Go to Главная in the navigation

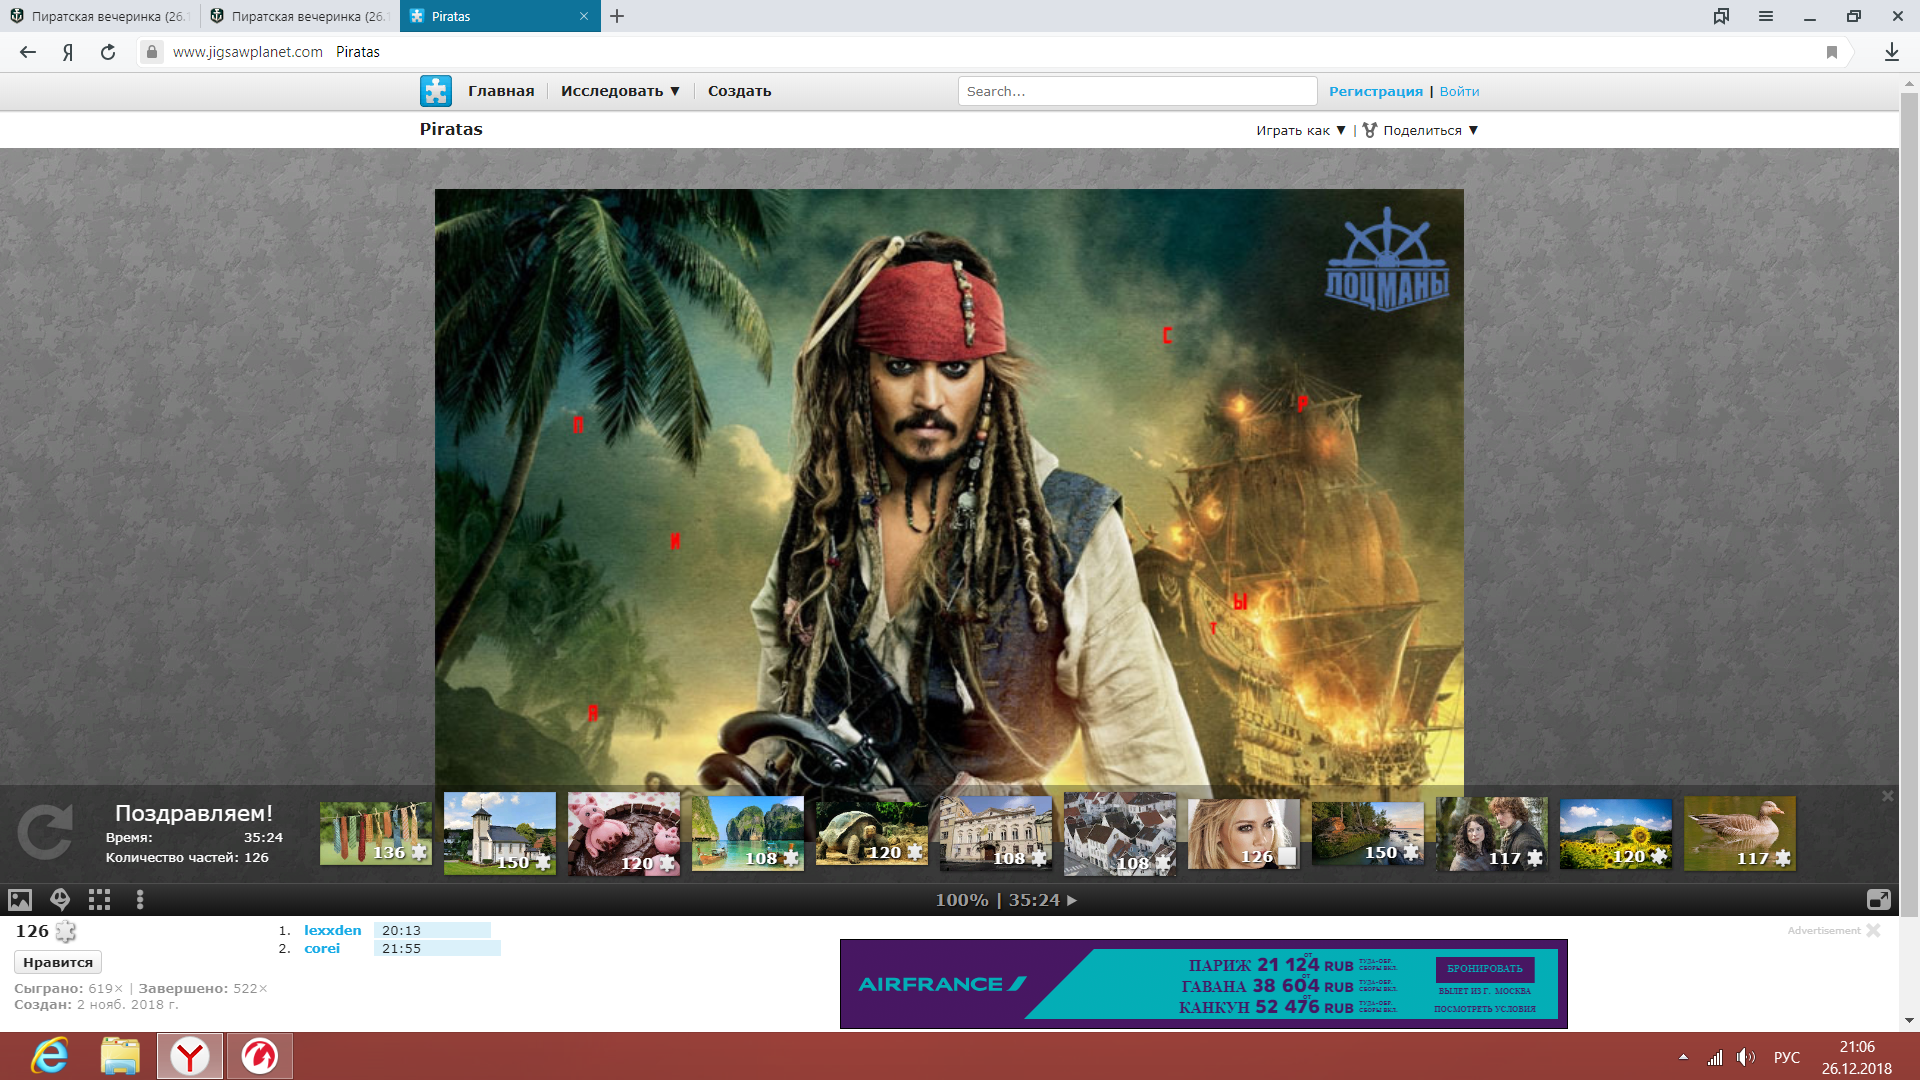501,91
